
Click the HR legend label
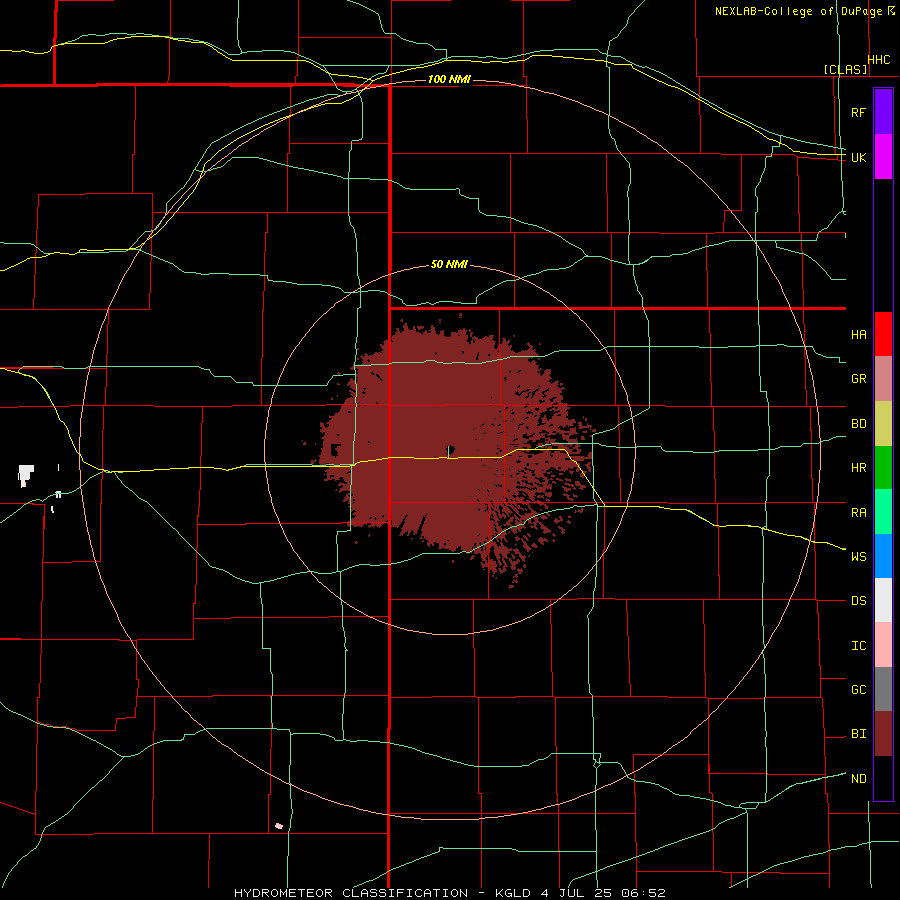(x=859, y=468)
